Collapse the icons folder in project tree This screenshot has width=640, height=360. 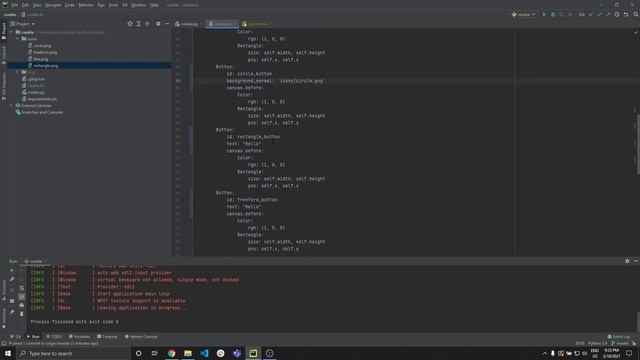18,39
